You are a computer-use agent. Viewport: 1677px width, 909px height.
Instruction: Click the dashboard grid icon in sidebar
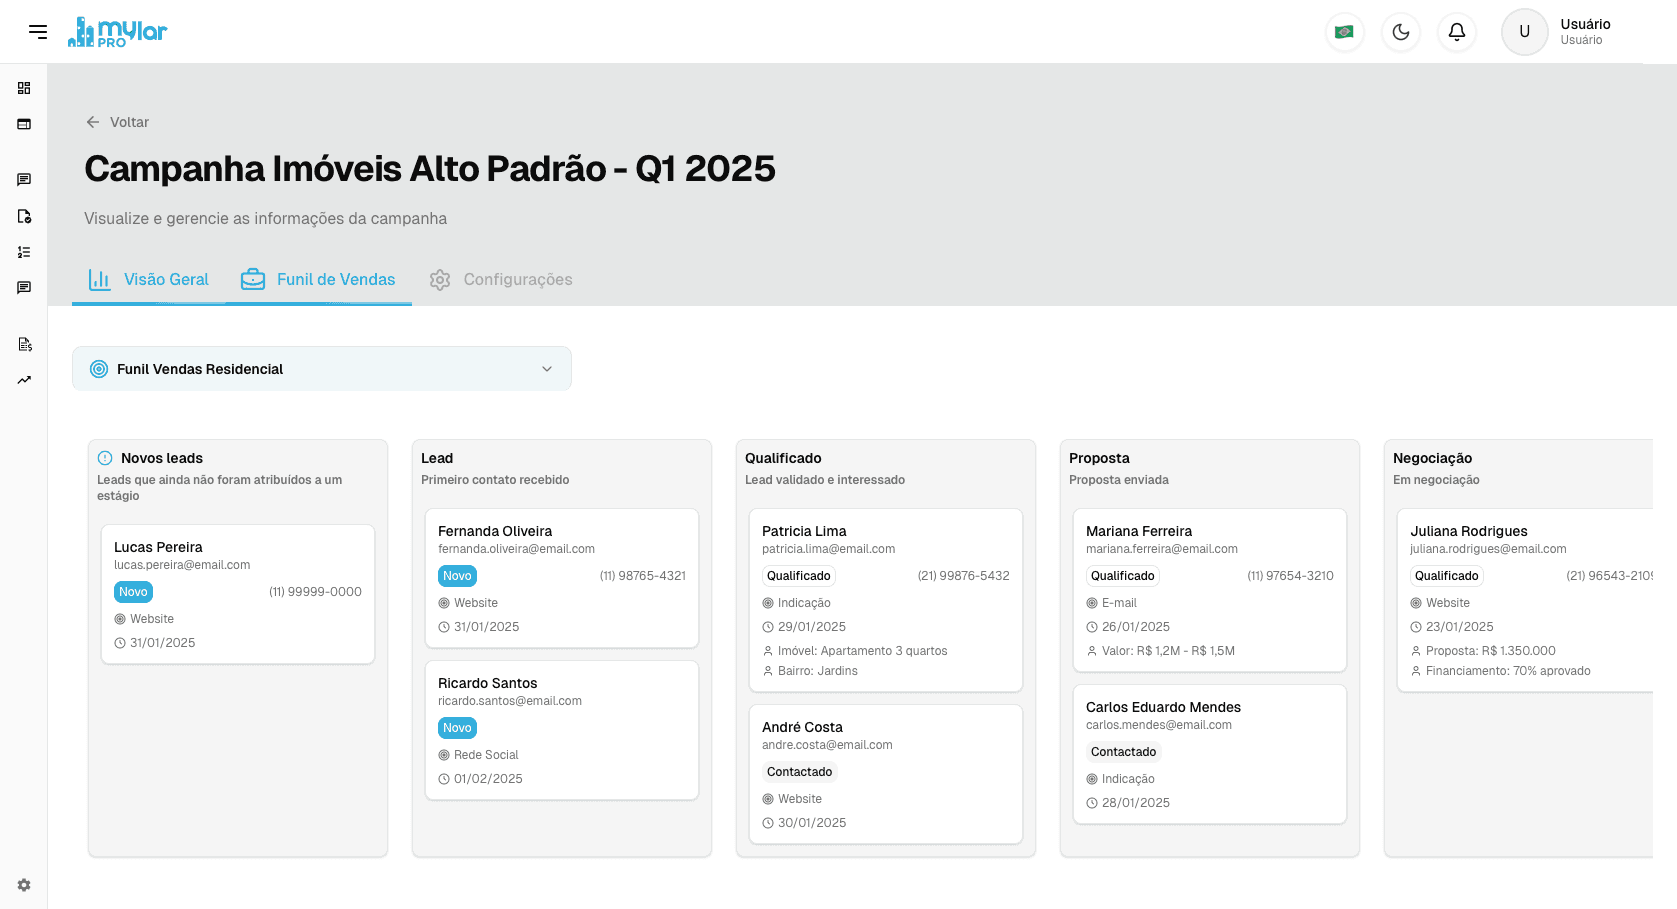[24, 88]
